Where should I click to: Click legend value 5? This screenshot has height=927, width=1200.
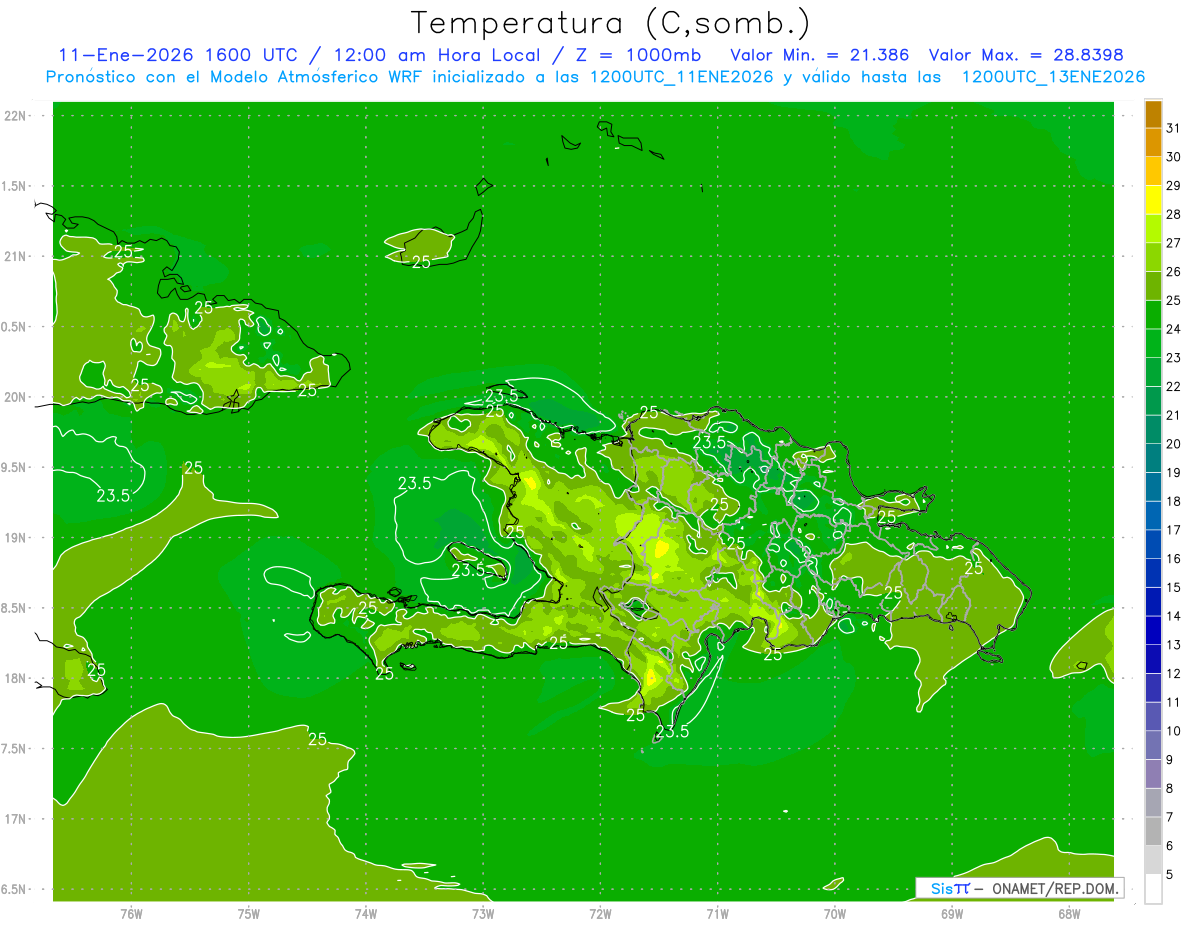click(1169, 874)
